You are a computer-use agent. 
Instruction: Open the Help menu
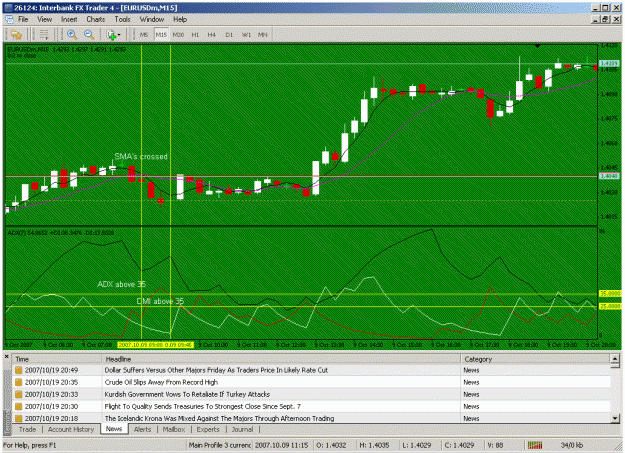(x=180, y=20)
